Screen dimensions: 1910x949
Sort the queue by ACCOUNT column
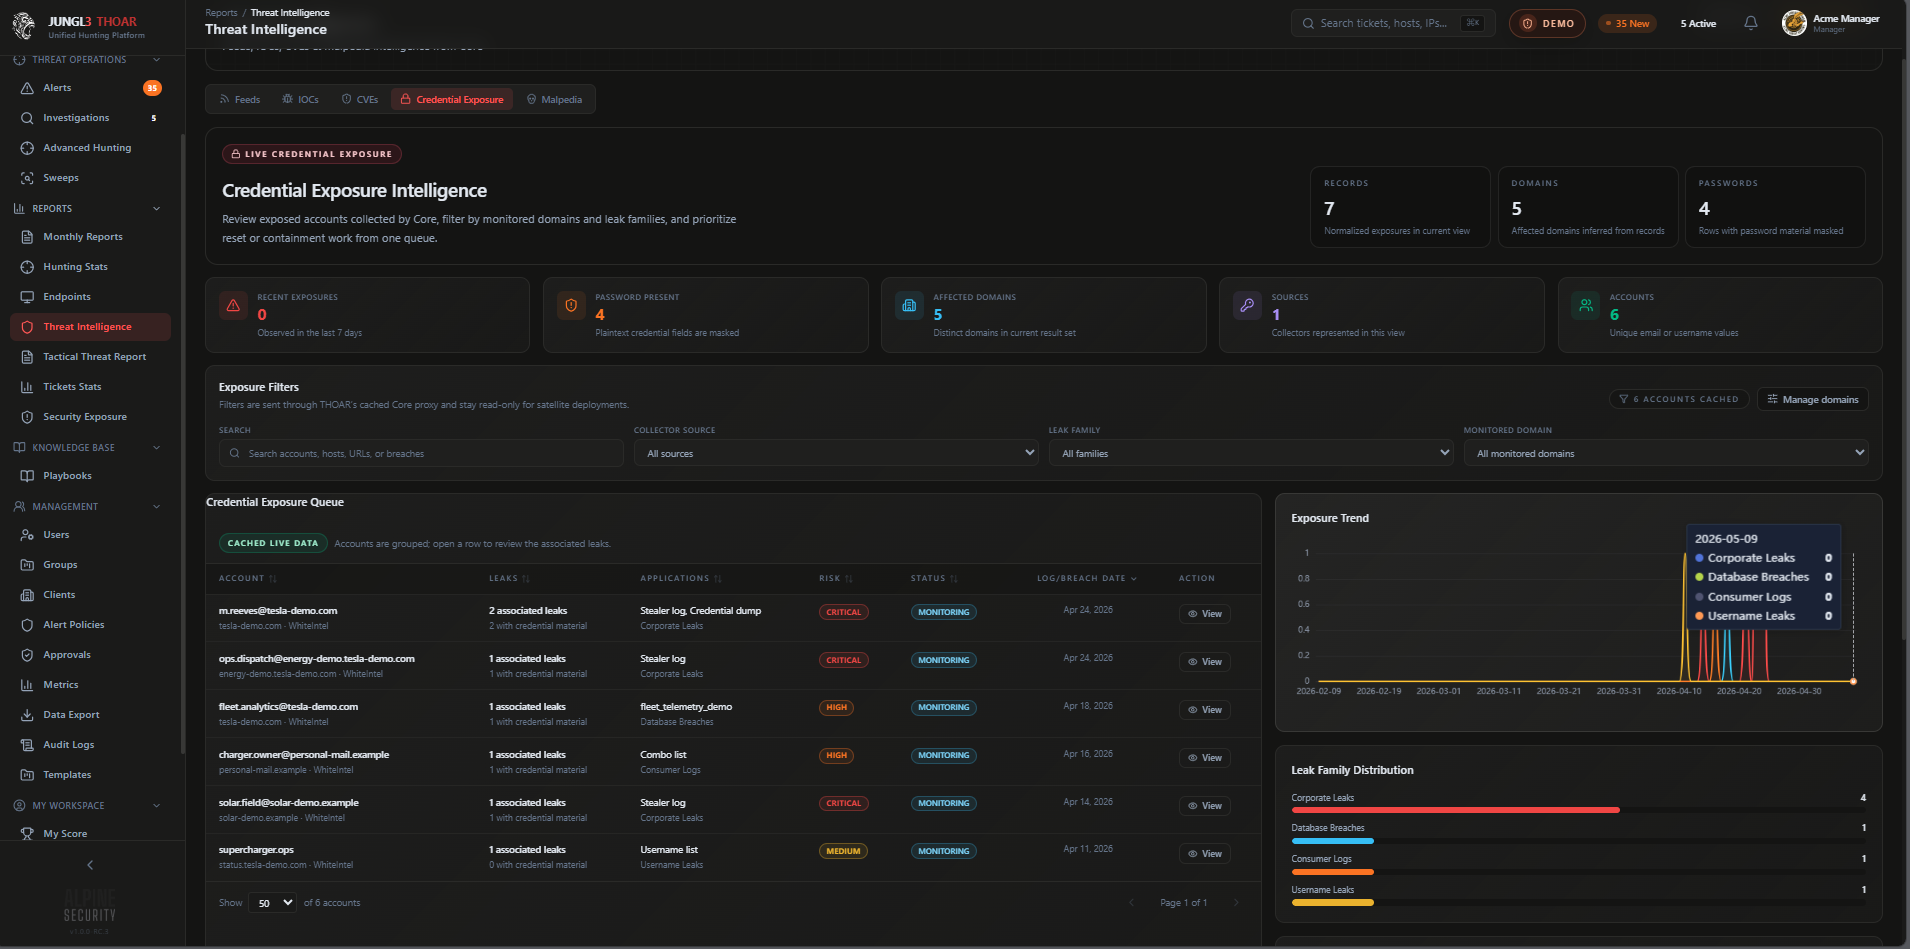pos(248,579)
